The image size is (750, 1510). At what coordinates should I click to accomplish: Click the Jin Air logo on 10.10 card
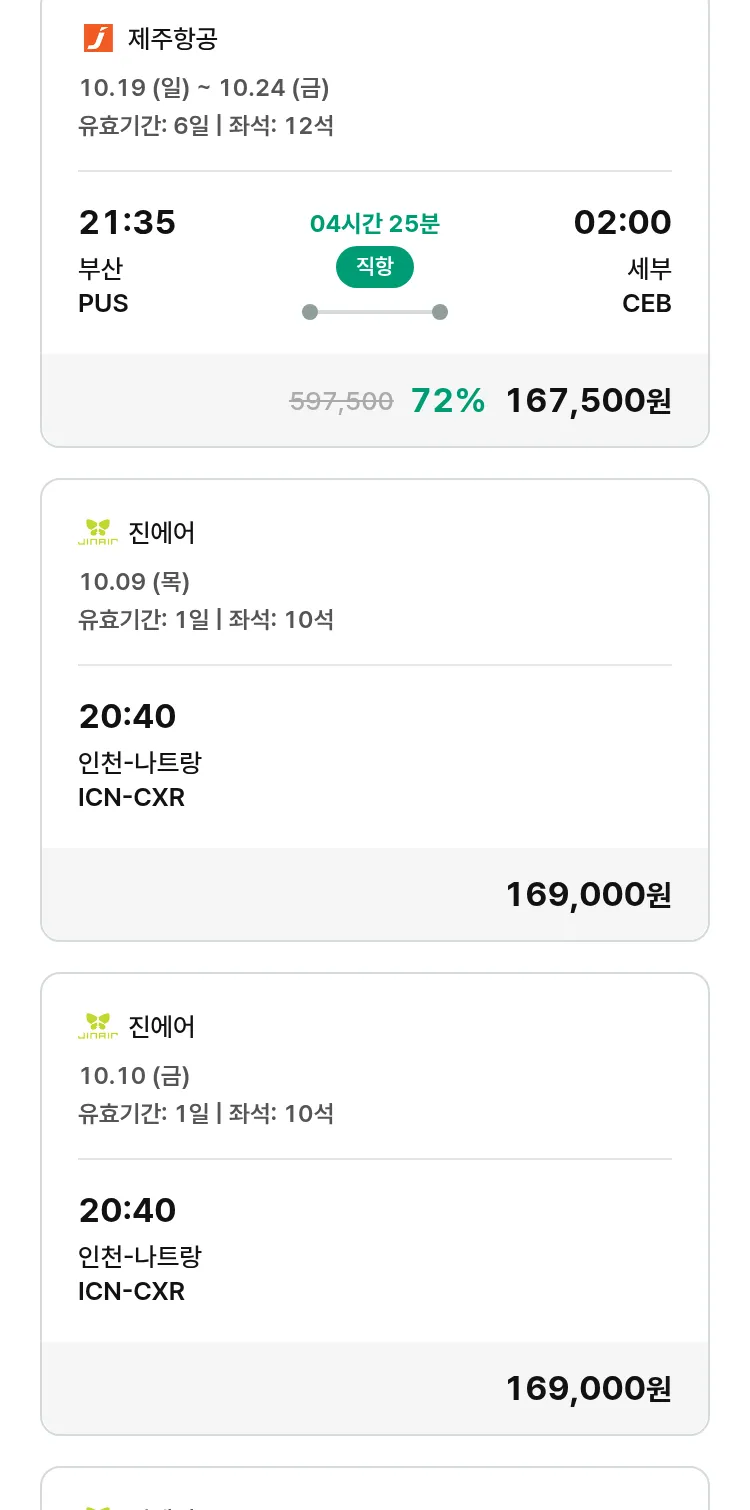pos(98,1026)
